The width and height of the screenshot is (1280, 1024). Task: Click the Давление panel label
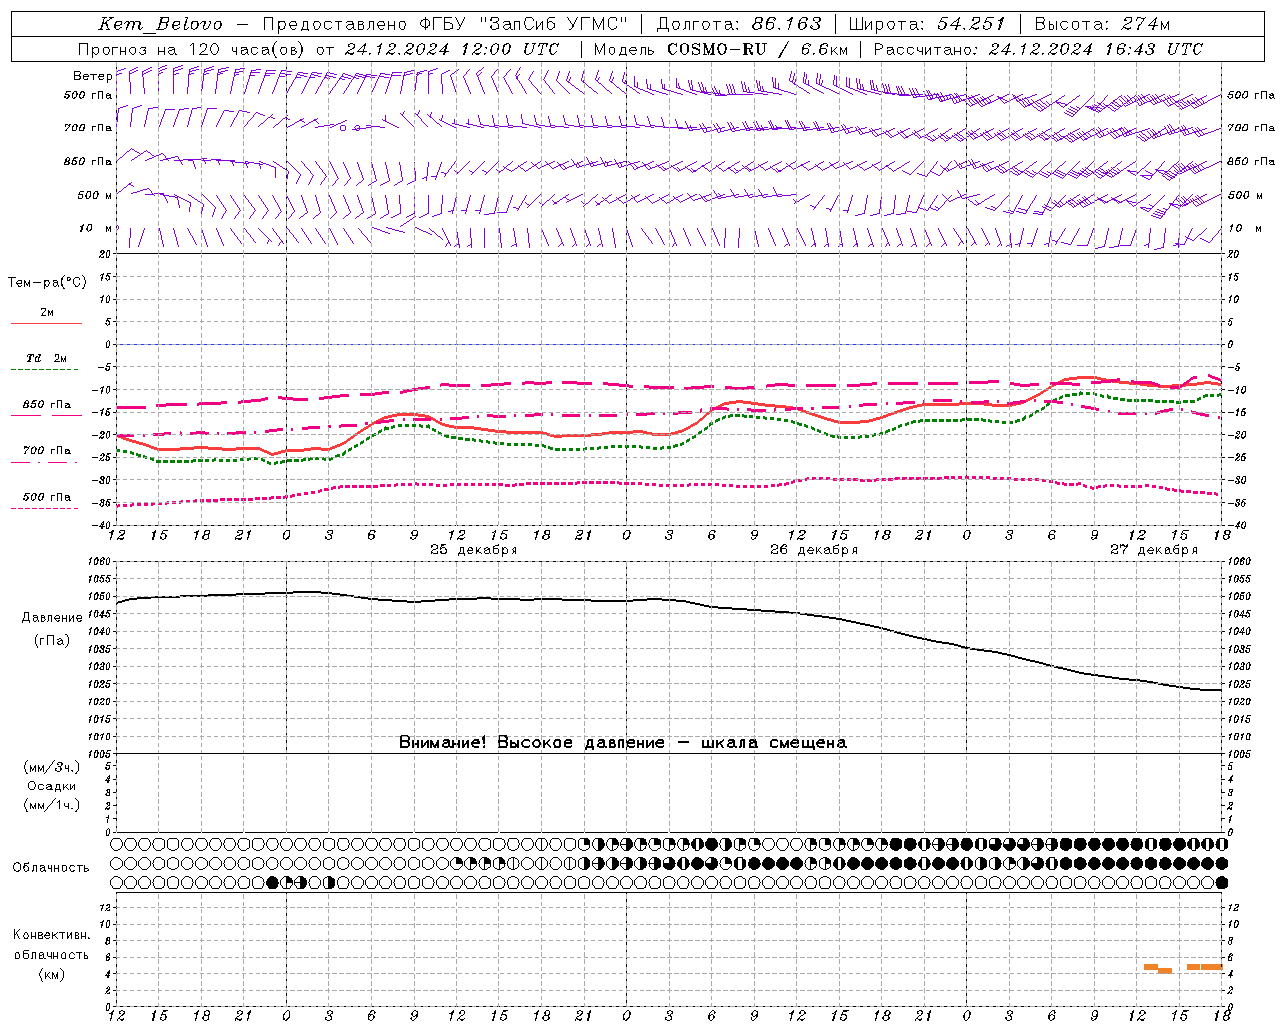pyautogui.click(x=52, y=618)
